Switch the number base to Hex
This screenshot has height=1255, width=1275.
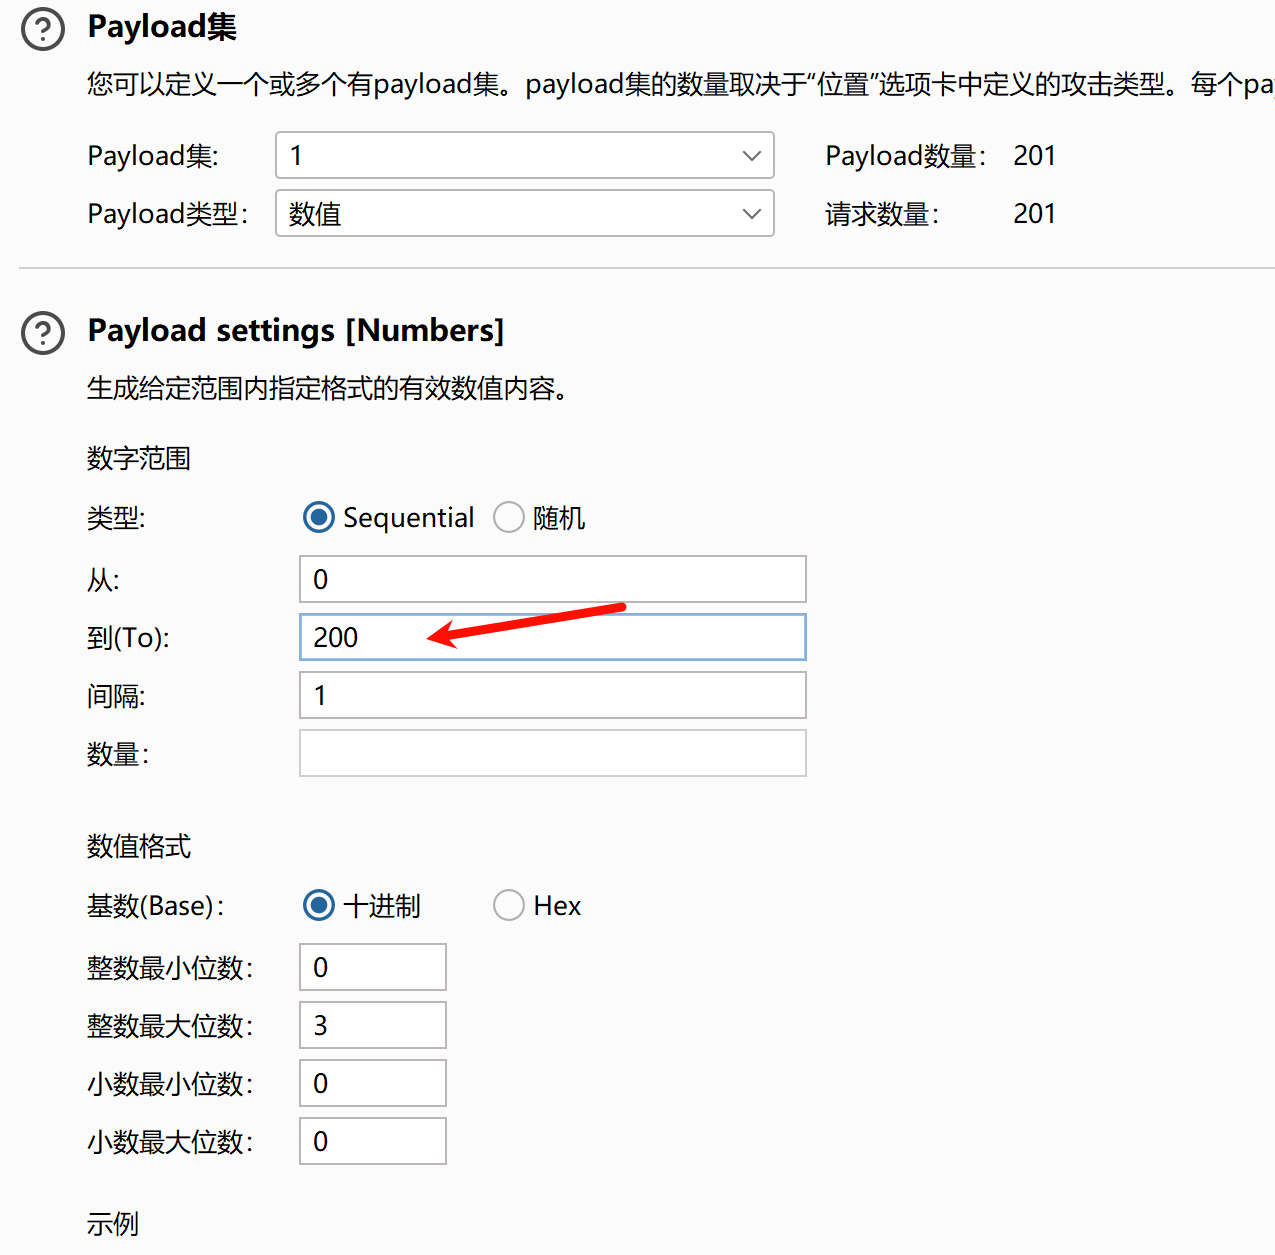(509, 905)
